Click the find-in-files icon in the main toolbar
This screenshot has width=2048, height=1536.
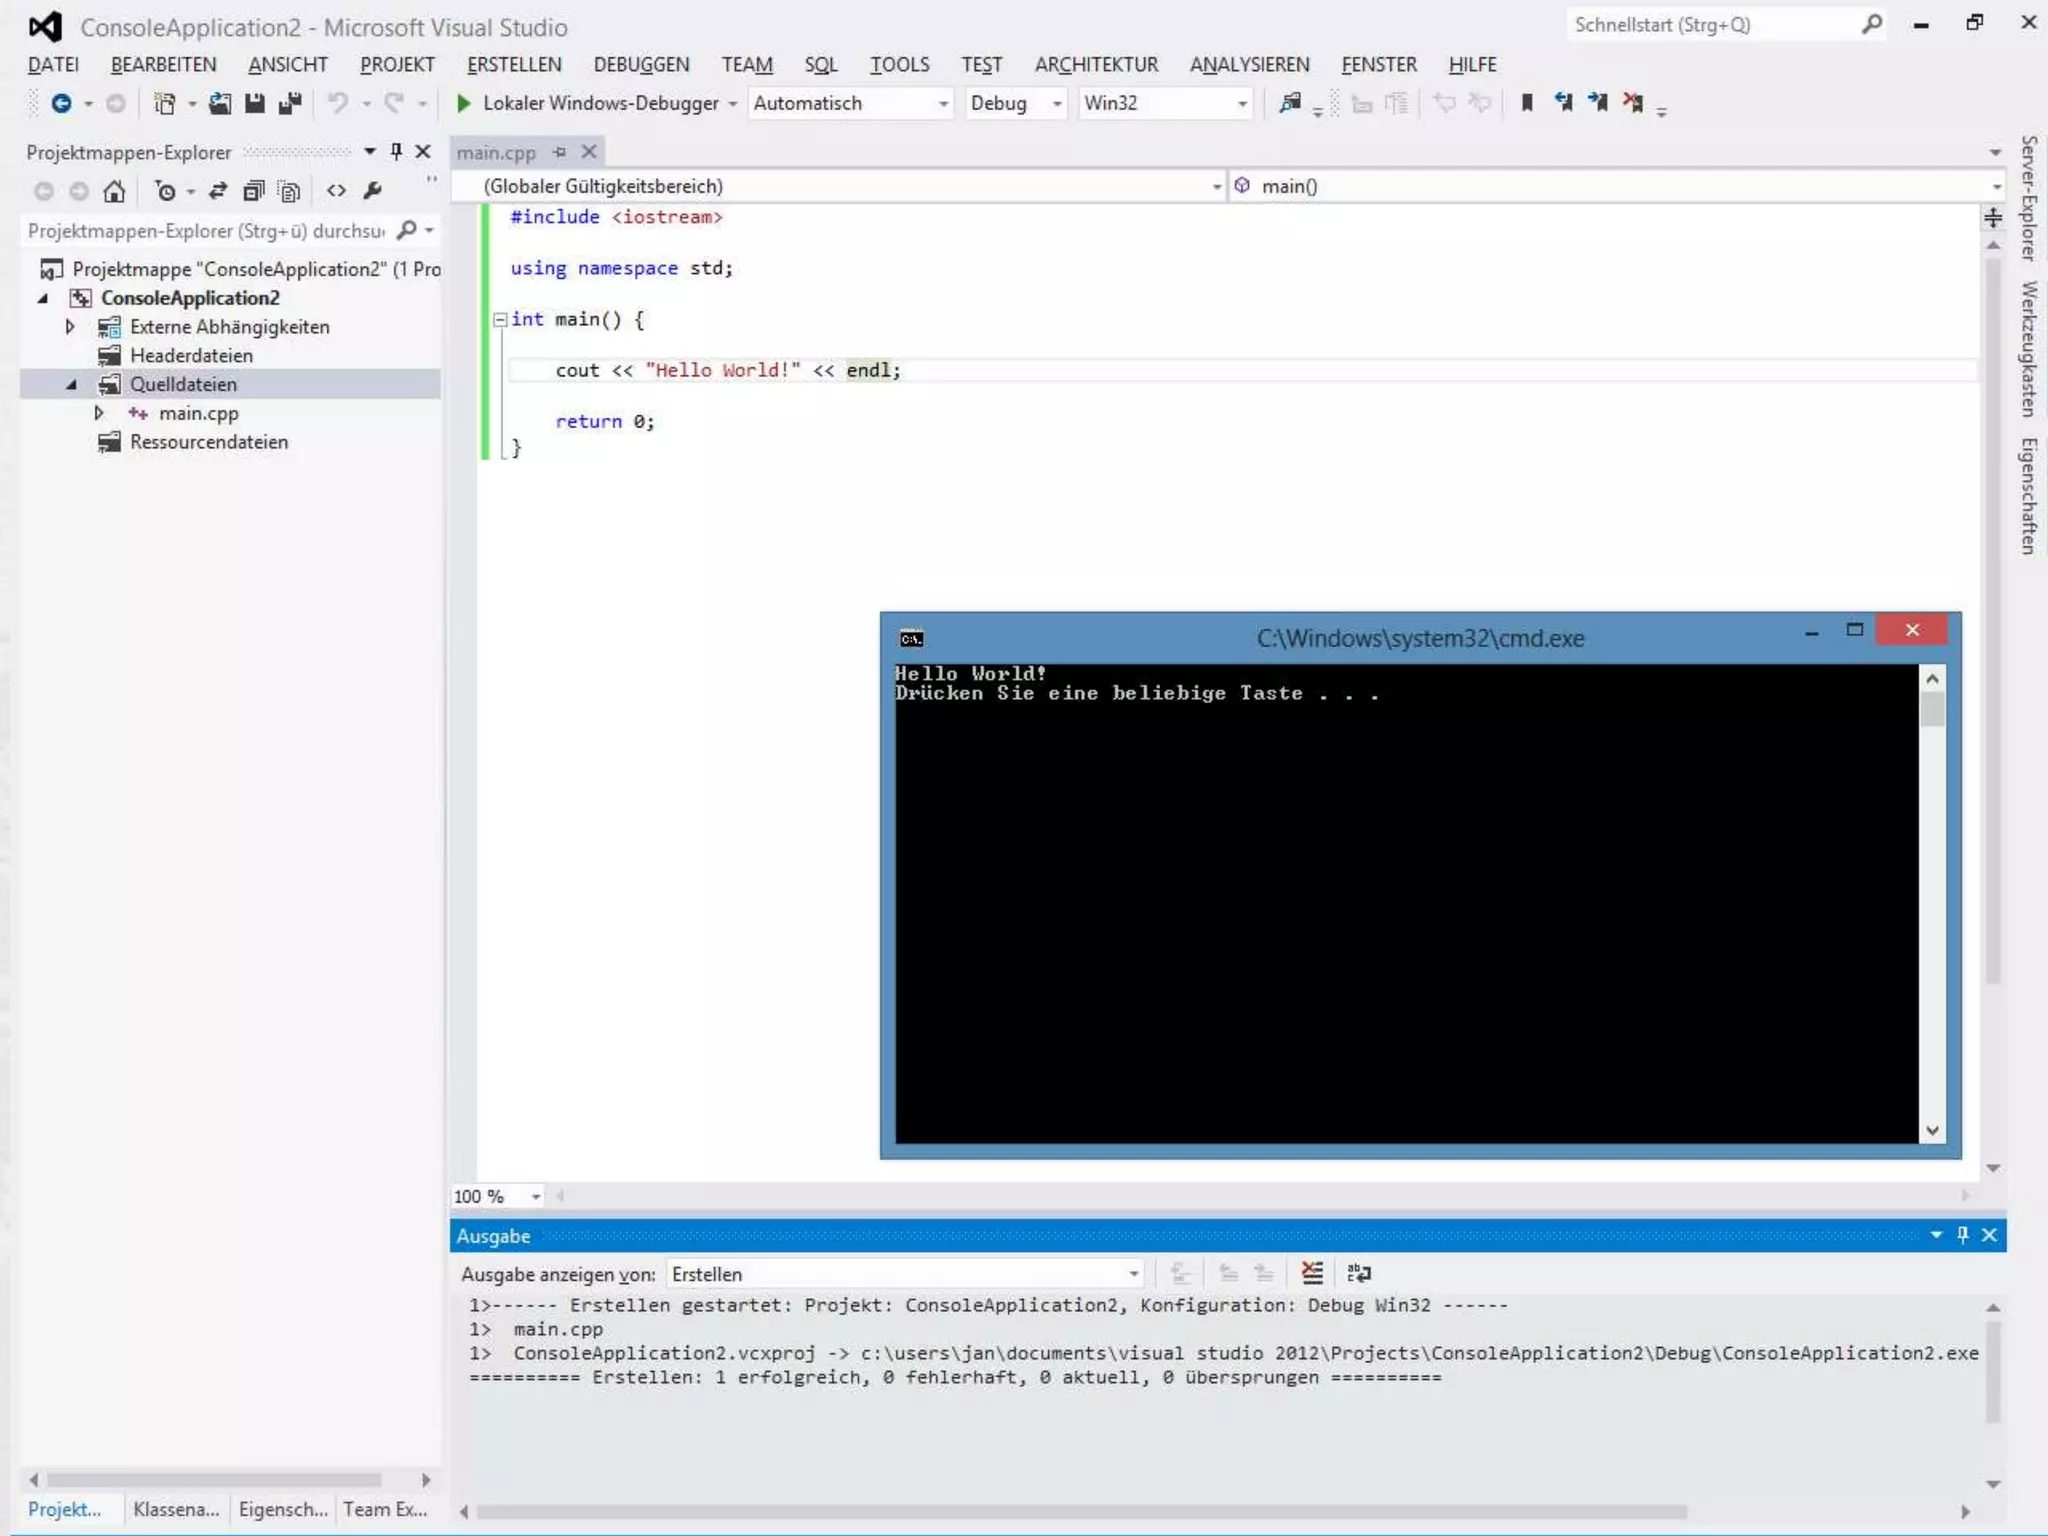coord(1290,102)
